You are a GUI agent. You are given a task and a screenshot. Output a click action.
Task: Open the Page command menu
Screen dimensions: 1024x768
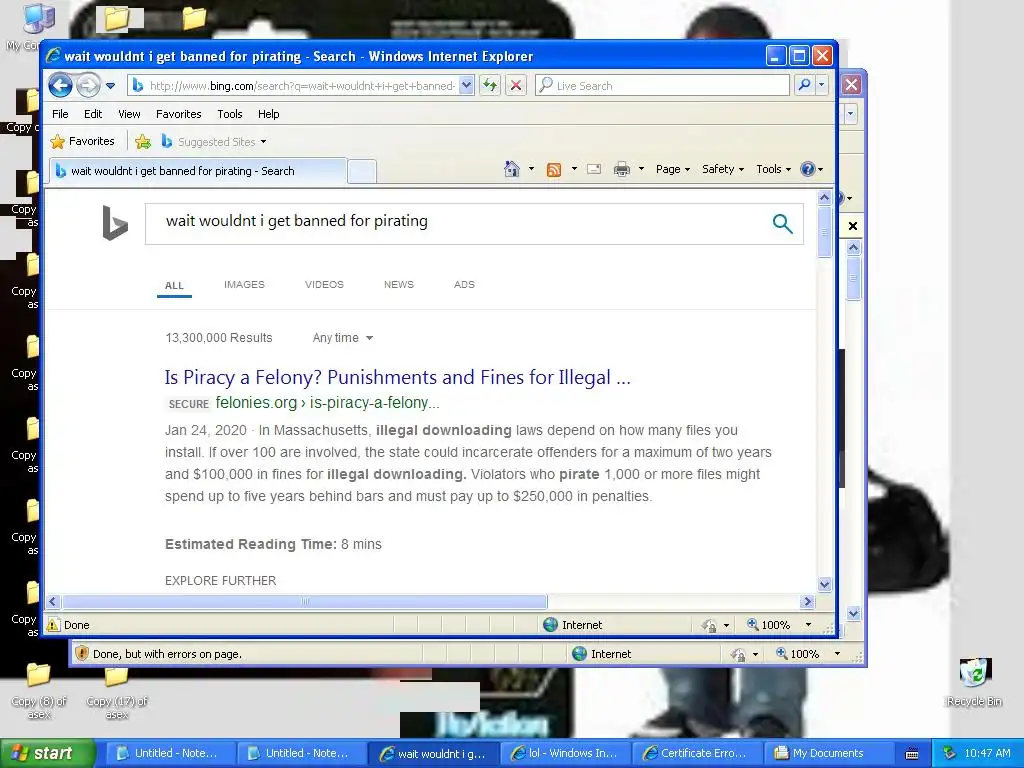click(673, 169)
